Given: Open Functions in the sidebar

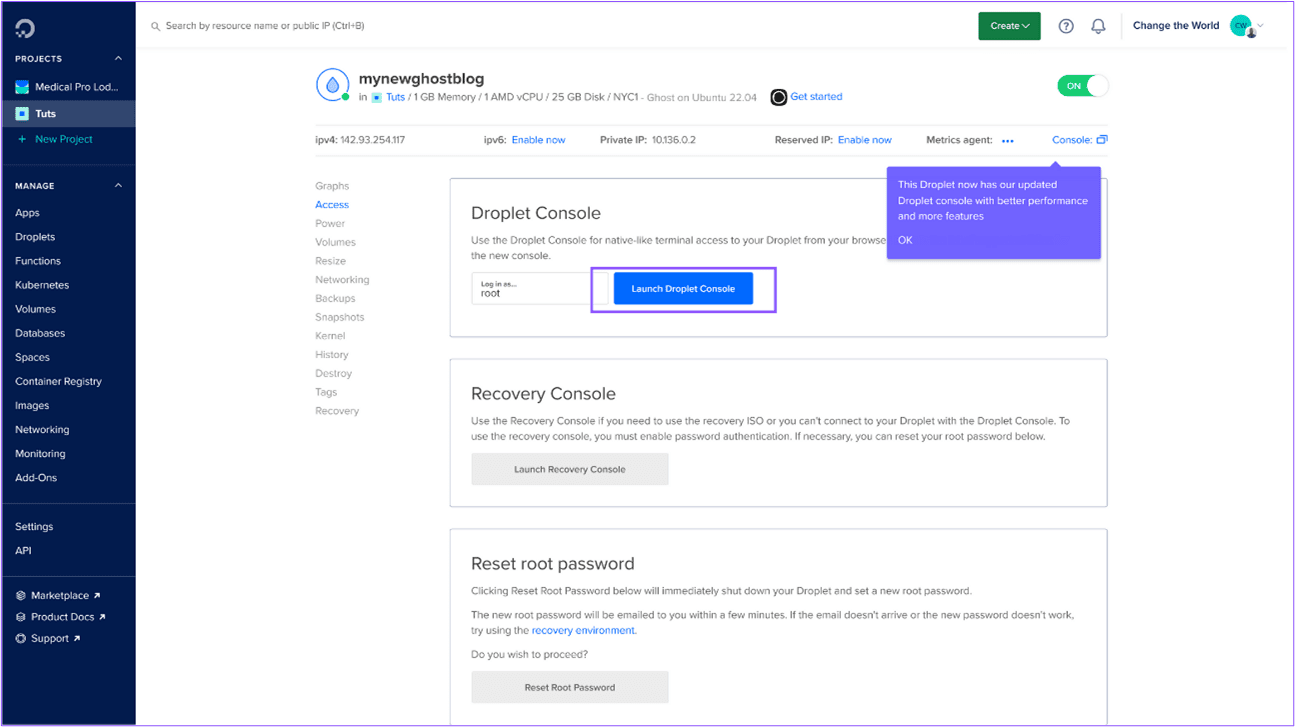Looking at the screenshot, I should [x=38, y=261].
